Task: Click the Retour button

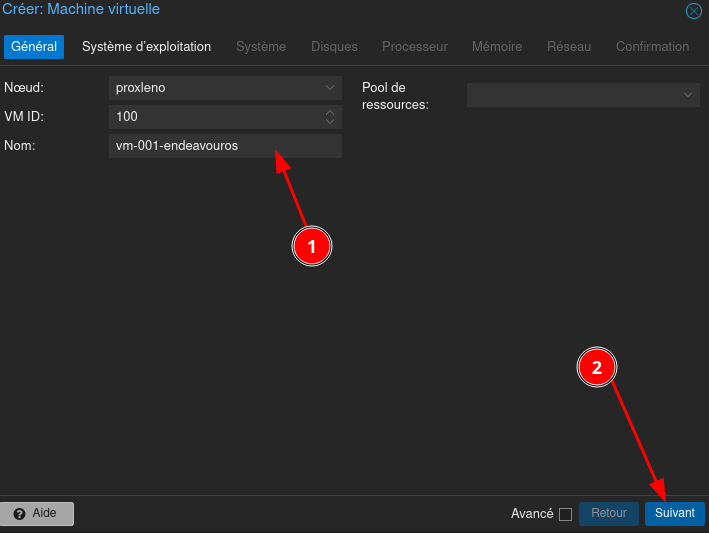Action: pos(608,513)
